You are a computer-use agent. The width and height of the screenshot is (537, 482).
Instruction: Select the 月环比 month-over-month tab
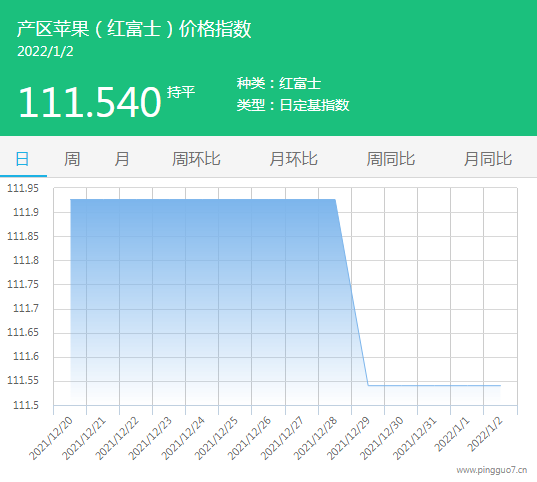click(294, 159)
